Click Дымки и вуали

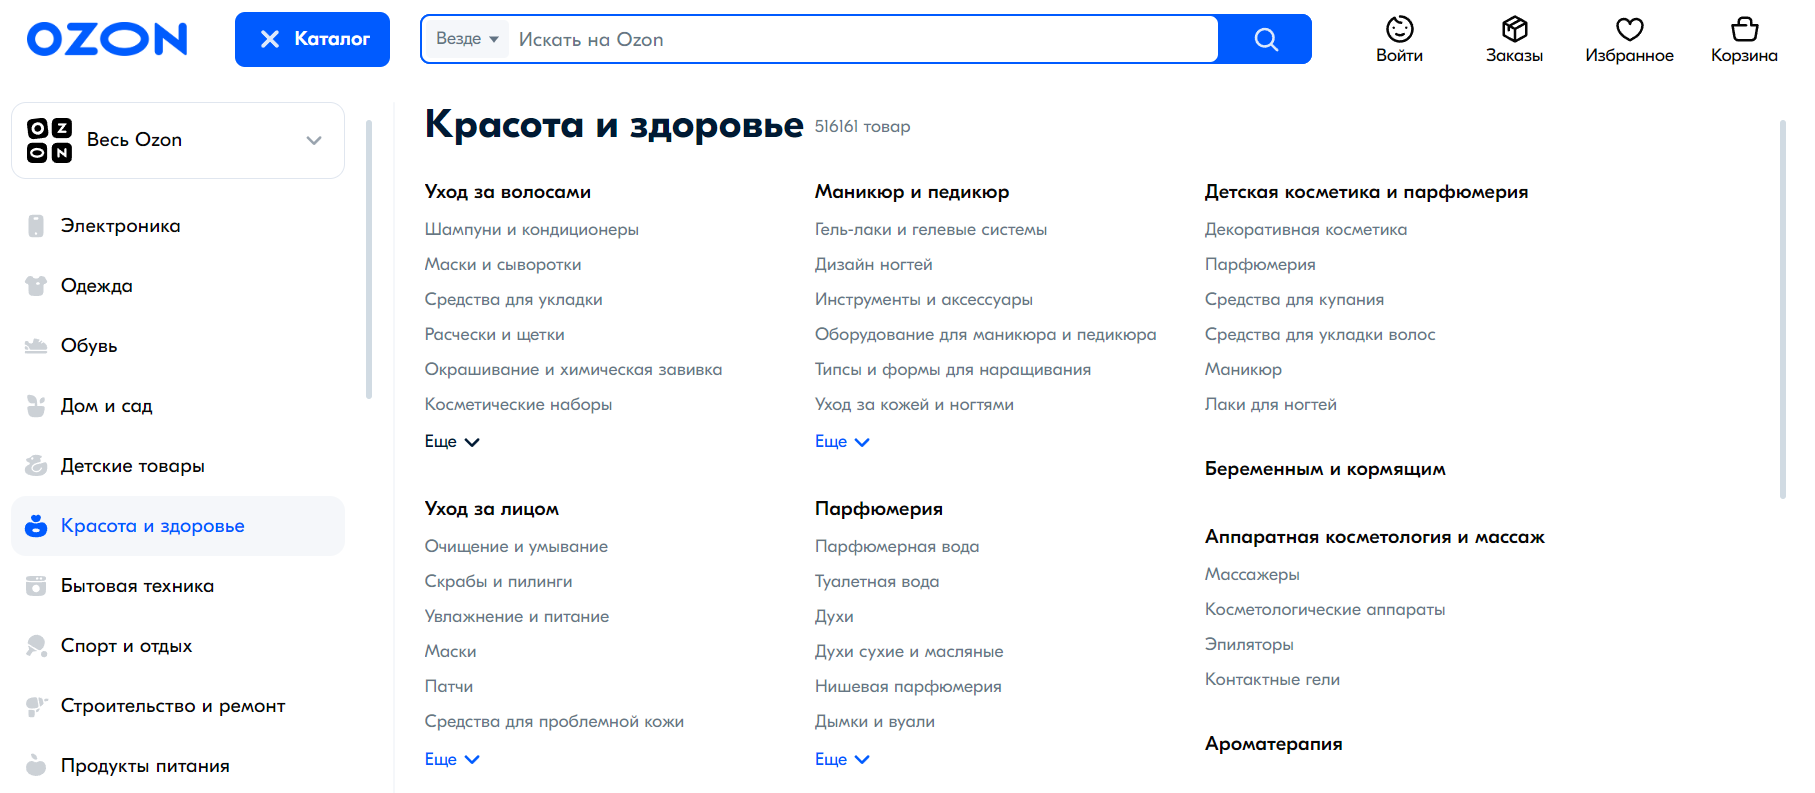(x=875, y=722)
